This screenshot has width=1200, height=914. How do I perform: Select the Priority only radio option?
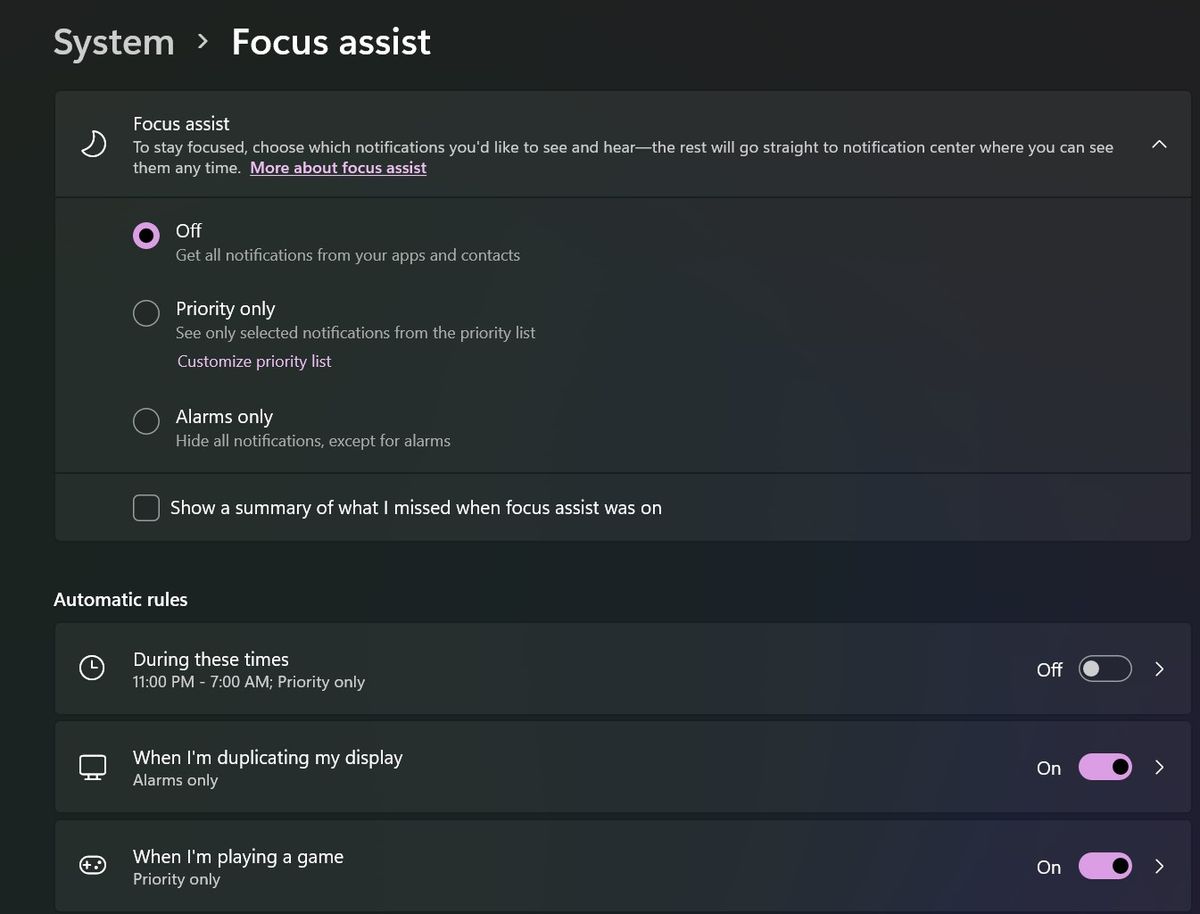pyautogui.click(x=146, y=313)
